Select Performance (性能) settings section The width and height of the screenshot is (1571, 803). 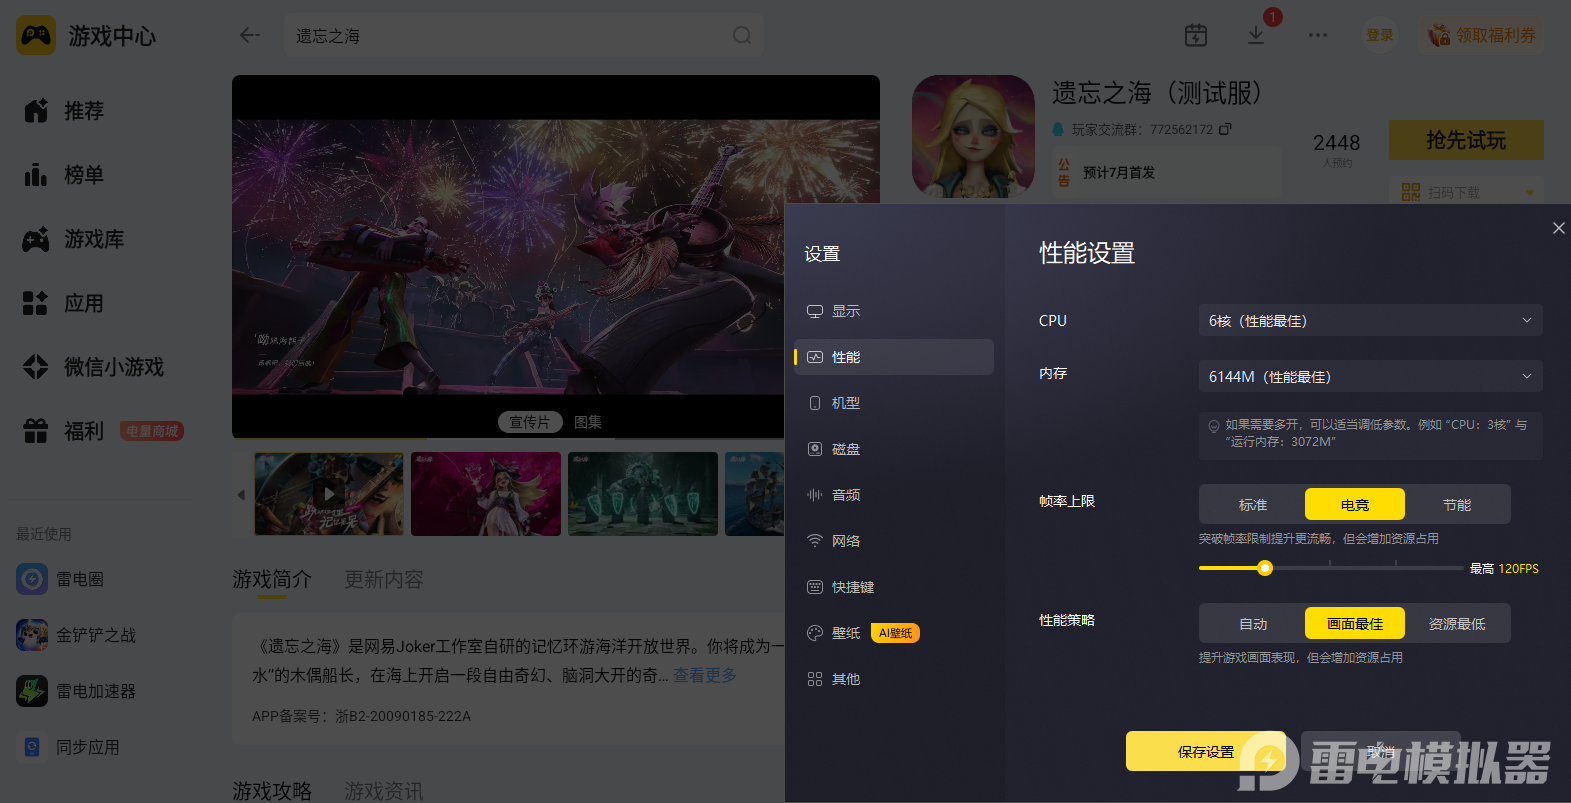(894, 357)
